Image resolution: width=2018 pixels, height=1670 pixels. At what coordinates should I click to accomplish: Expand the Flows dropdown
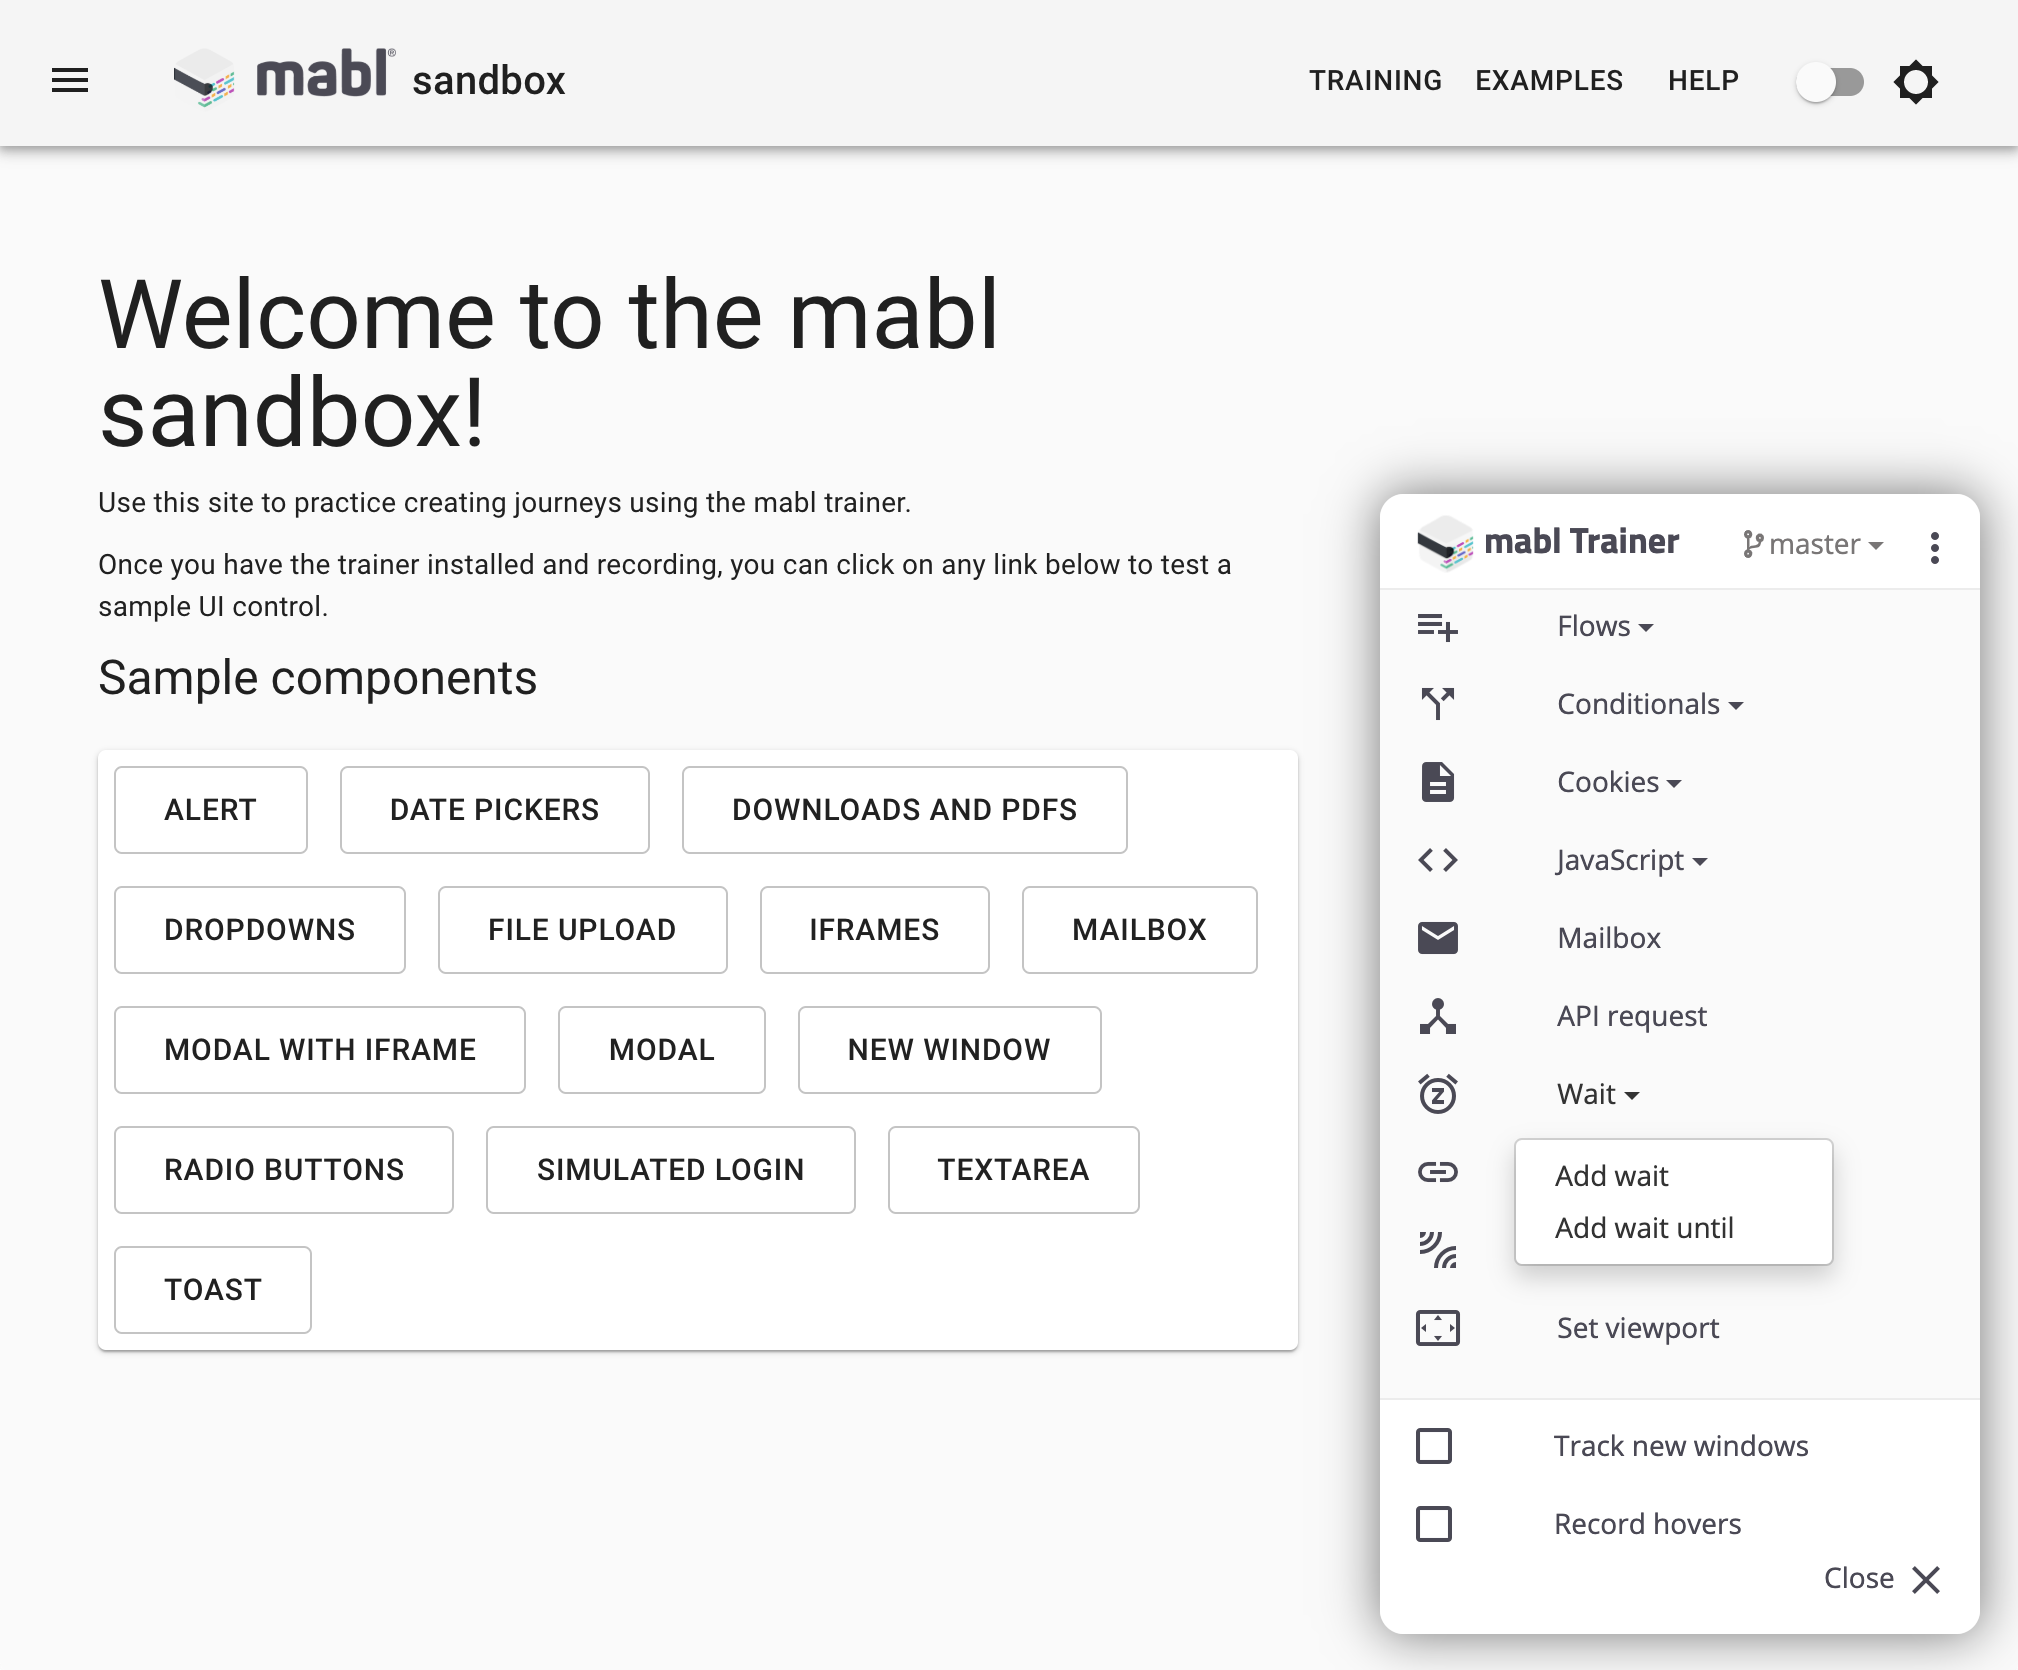(x=1605, y=627)
